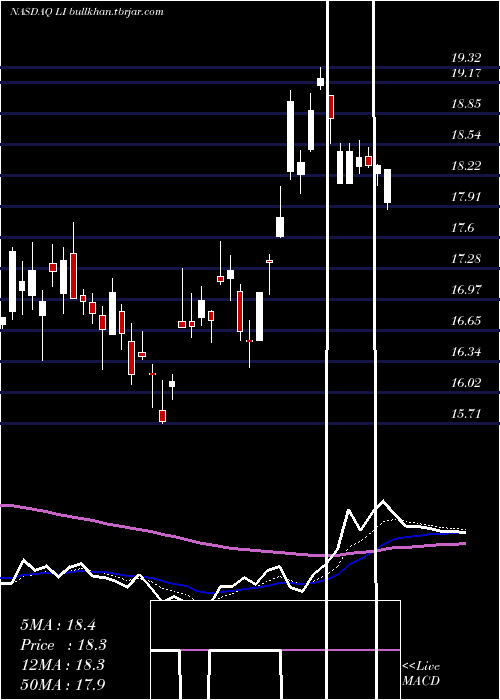Click the 18.54 price level label
Viewport: 500px width, 700px height.
point(466,135)
